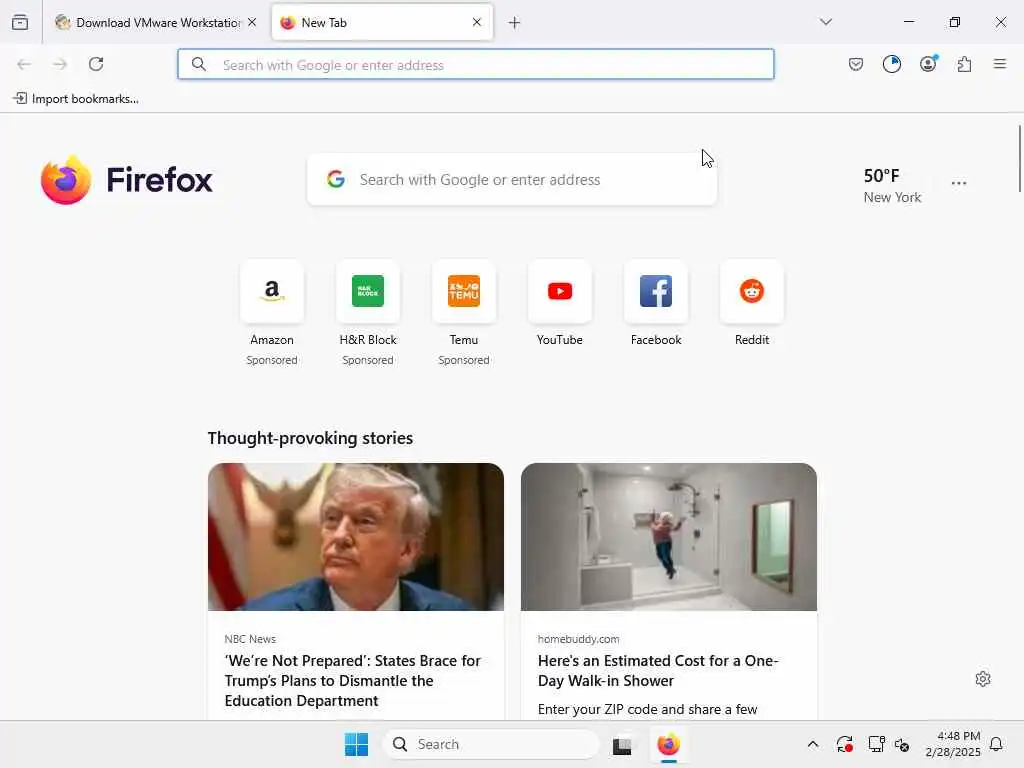
Task: Open the clock showing 4:48 PM
Action: [x=953, y=744]
